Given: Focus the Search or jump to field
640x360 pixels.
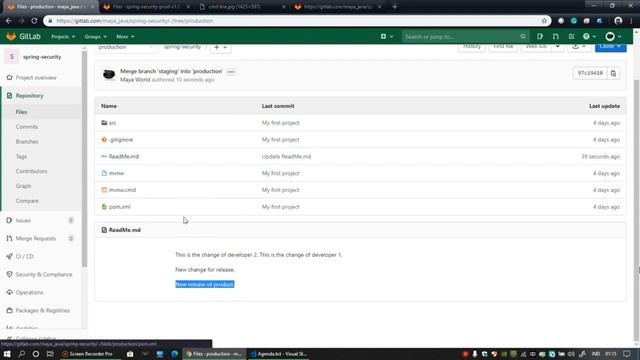Looking at the screenshot, I should [465, 37].
